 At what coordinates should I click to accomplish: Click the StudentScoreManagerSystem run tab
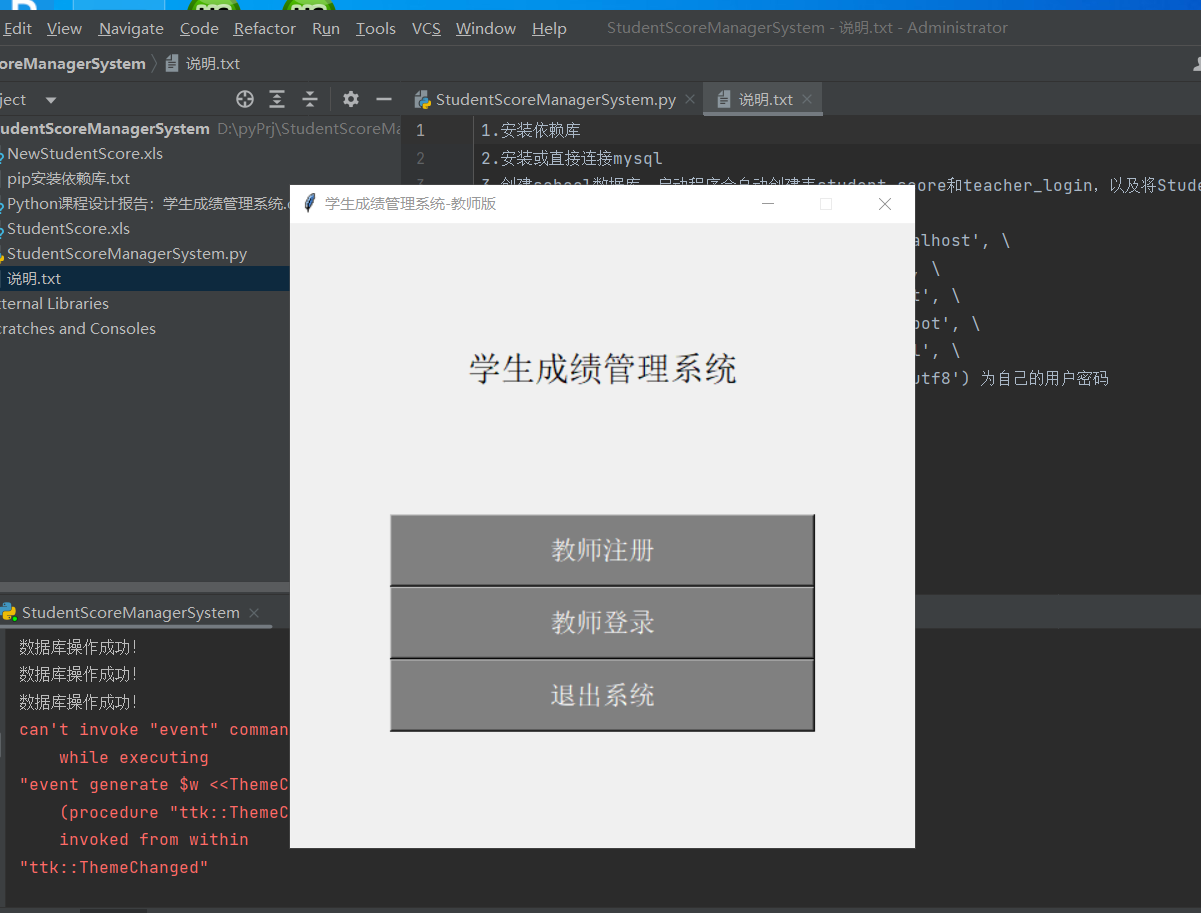click(x=130, y=612)
